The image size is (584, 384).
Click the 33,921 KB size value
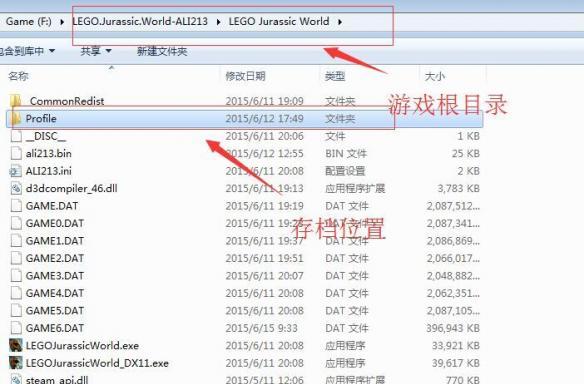click(456, 346)
